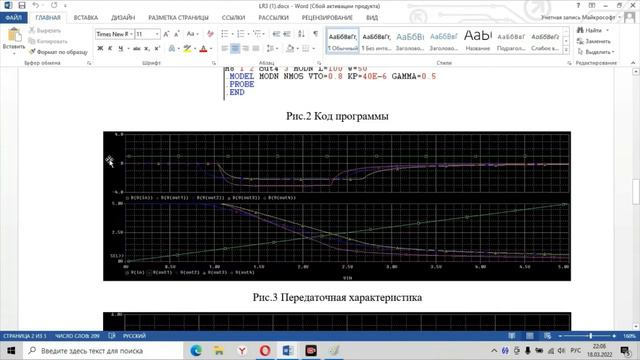This screenshot has width=640, height=360.
Task: Apply red font color
Action: pos(203,49)
